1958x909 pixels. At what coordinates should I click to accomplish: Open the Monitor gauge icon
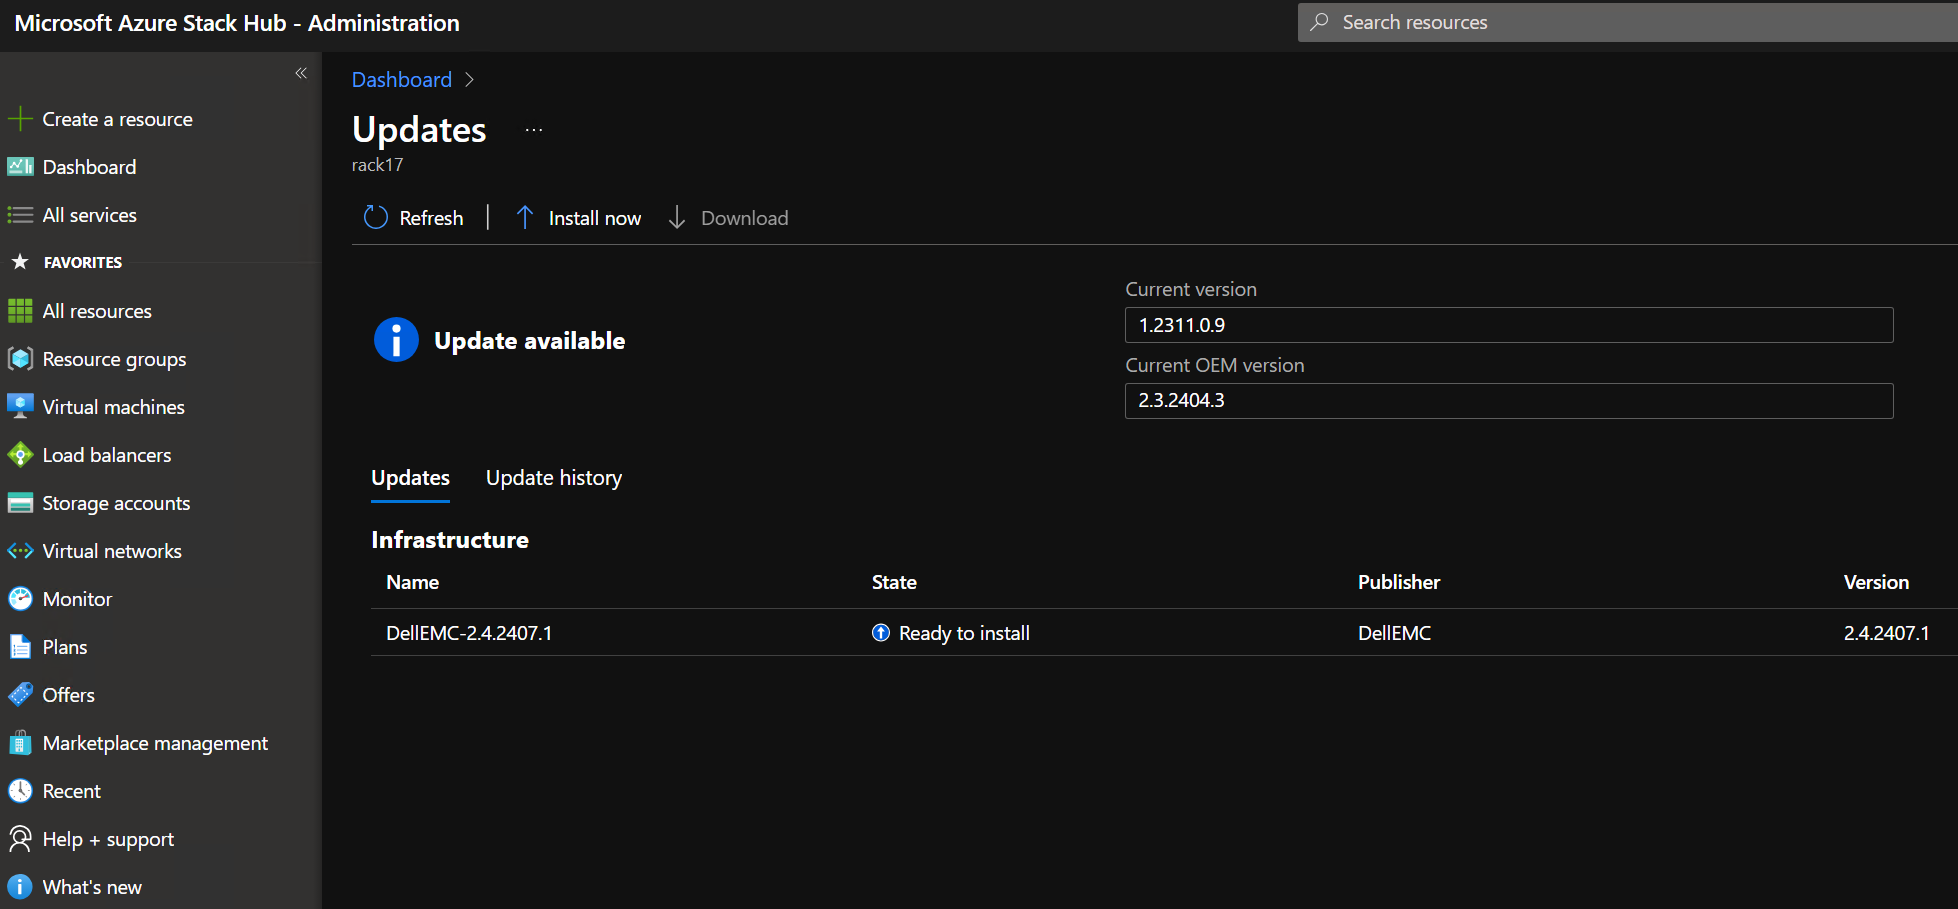coord(20,599)
